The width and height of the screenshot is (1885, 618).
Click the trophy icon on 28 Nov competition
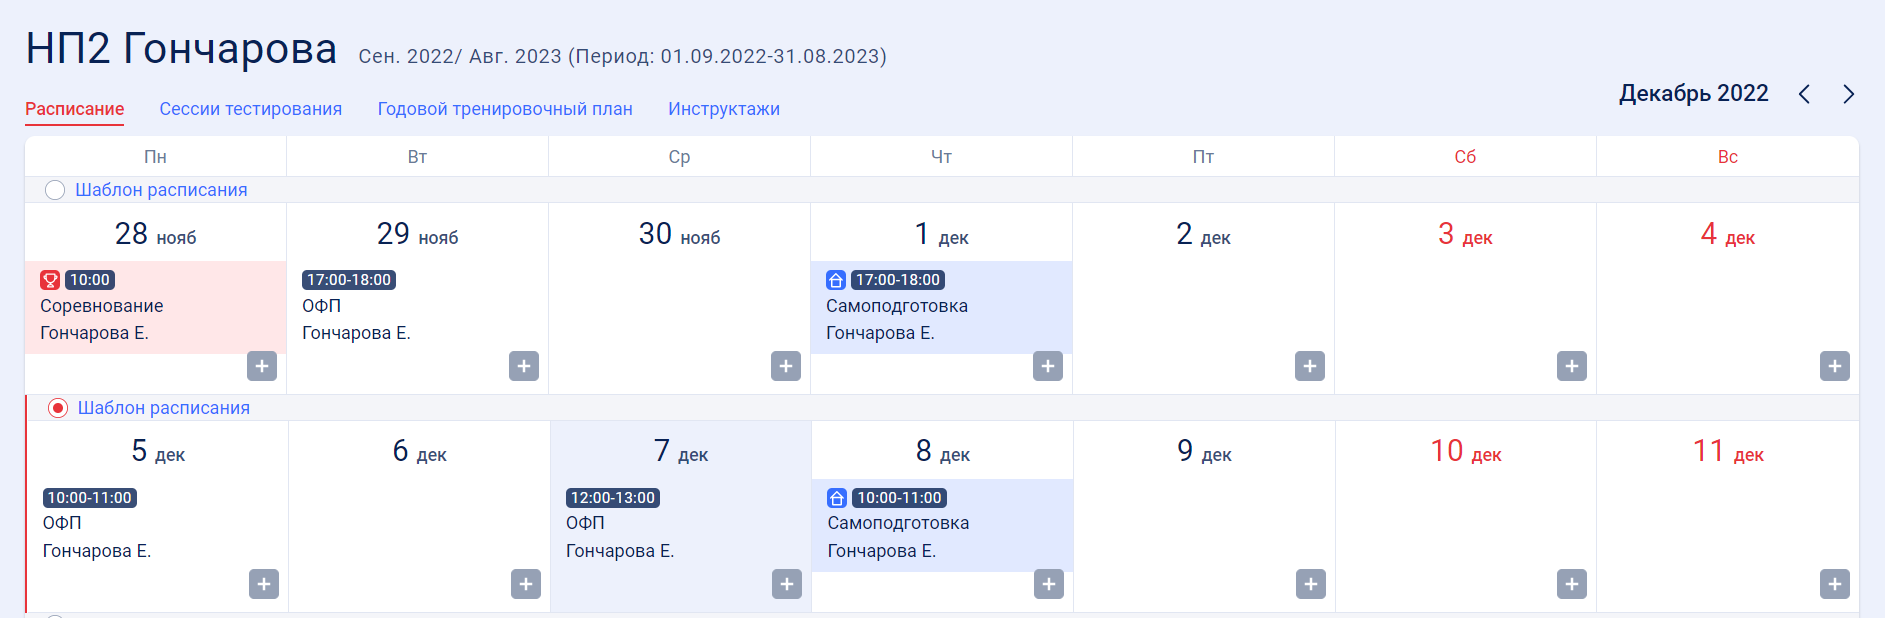[50, 280]
